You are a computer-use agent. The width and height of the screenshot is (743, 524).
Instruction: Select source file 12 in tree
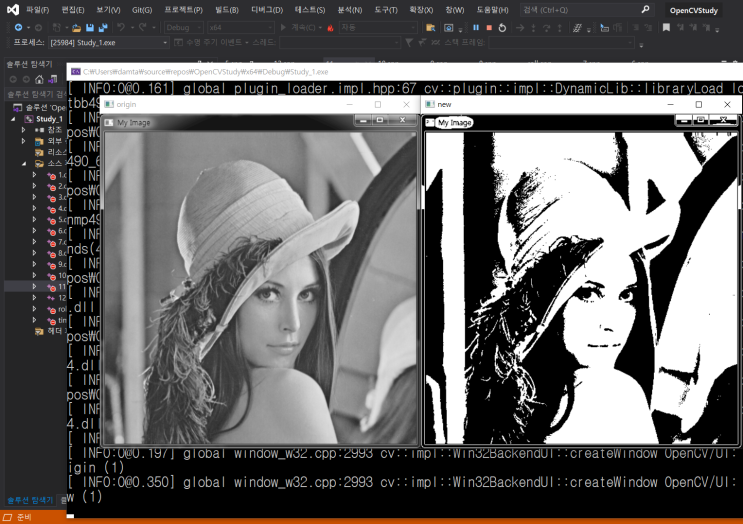(55, 298)
